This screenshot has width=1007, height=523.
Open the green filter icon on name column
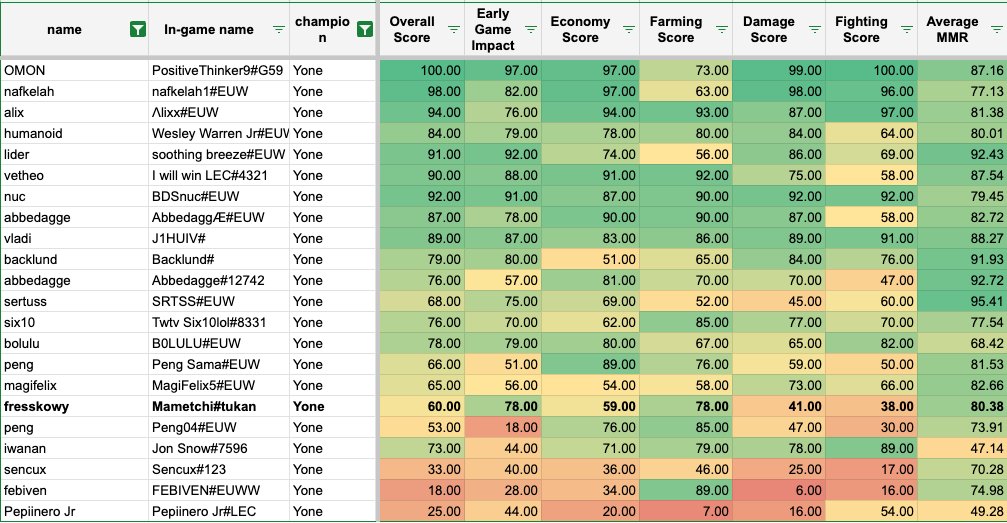pyautogui.click(x=137, y=30)
